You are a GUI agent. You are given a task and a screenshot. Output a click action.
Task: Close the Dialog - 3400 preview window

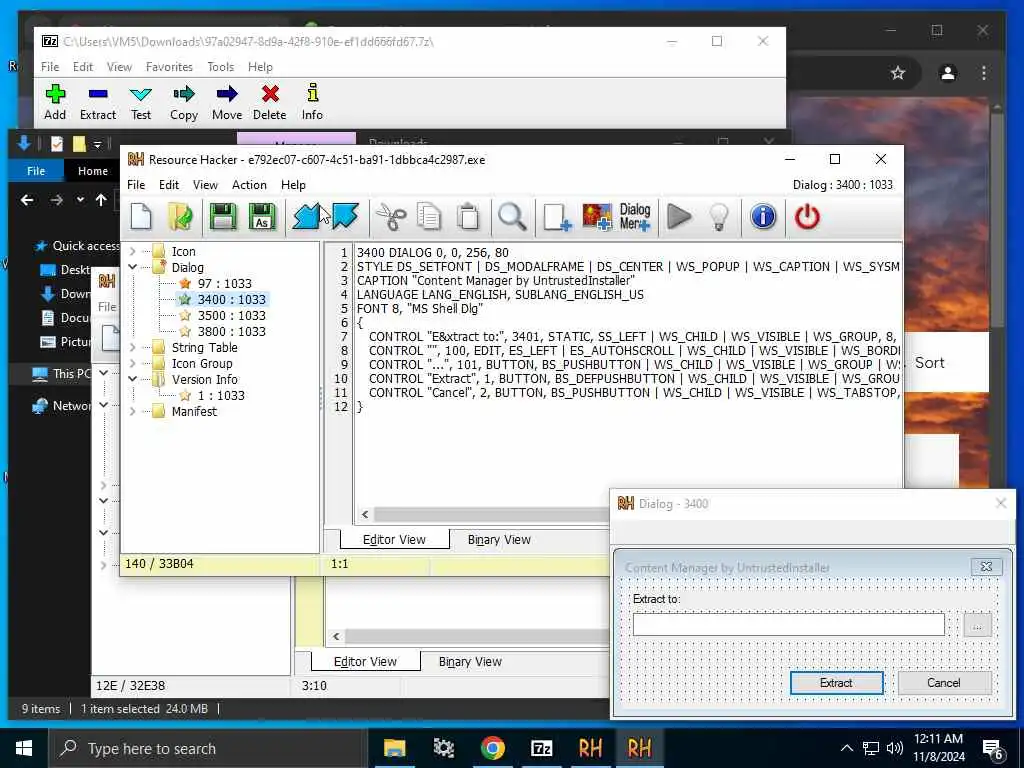point(1000,503)
